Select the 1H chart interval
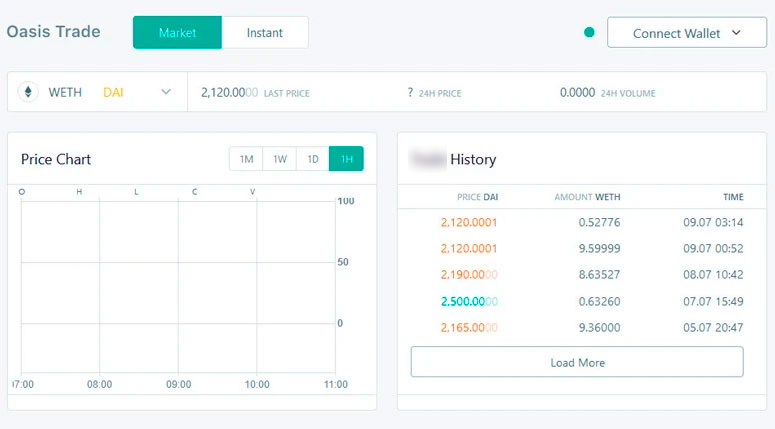The width and height of the screenshot is (775, 429). pyautogui.click(x=346, y=159)
